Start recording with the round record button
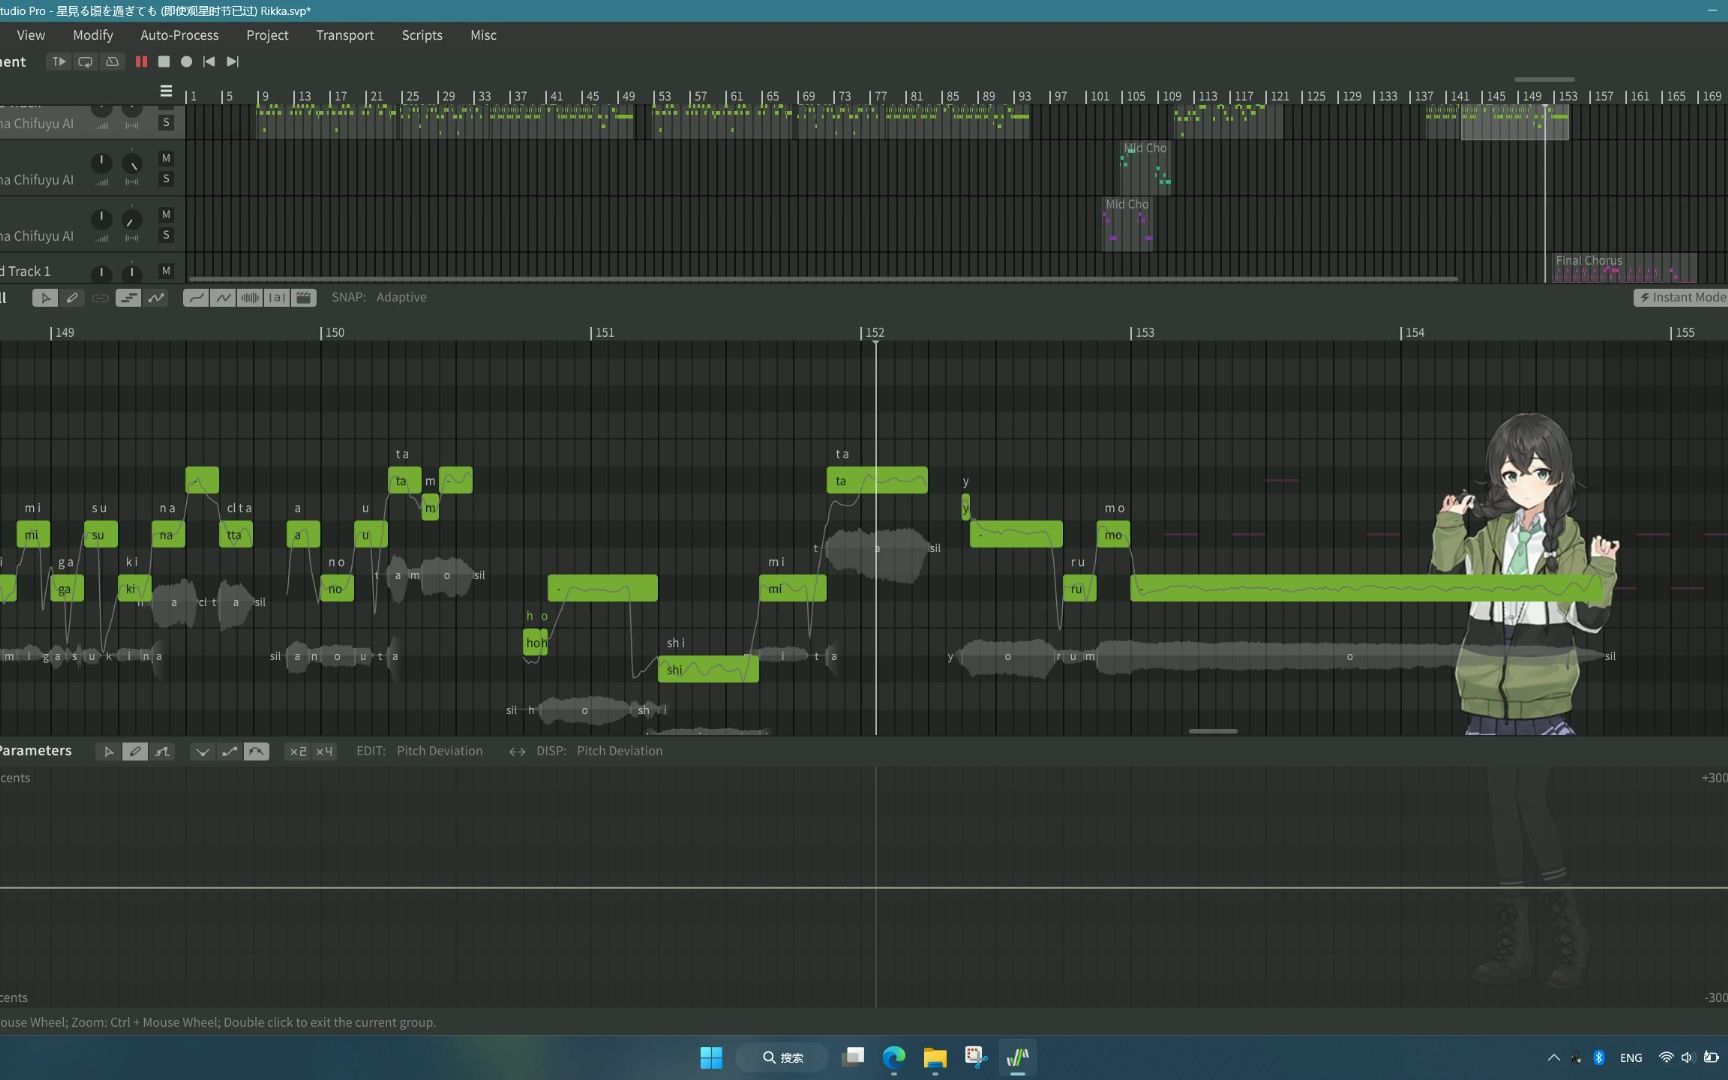1728x1080 pixels. point(186,62)
